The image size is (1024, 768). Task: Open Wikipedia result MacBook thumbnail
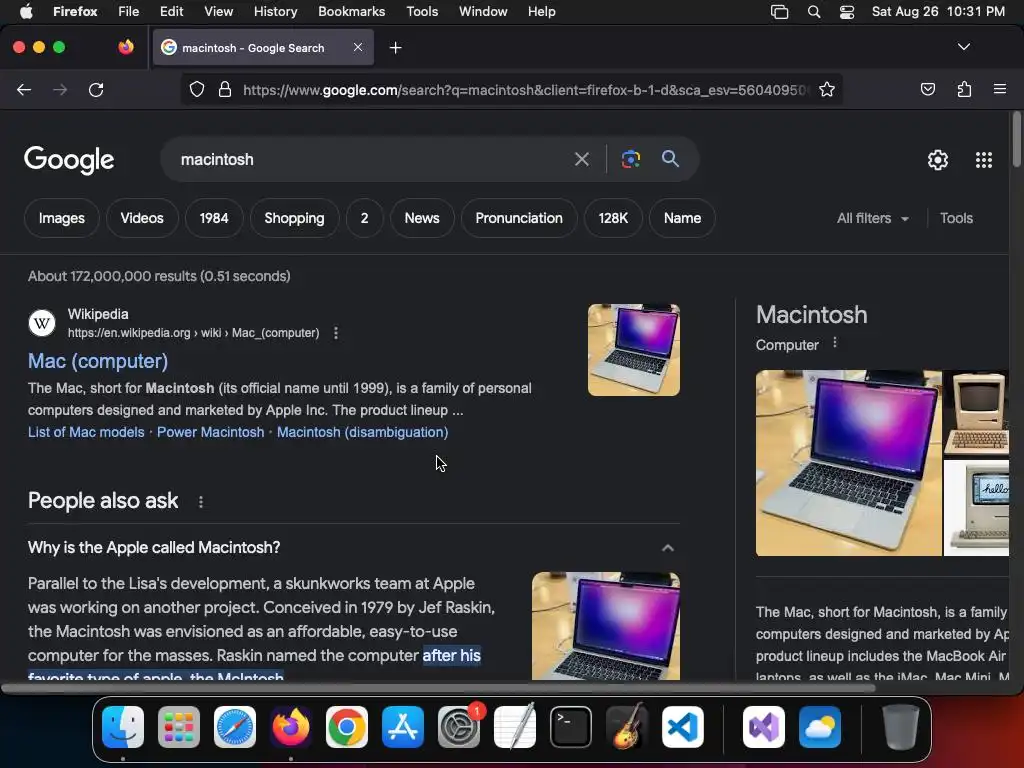pyautogui.click(x=633, y=349)
